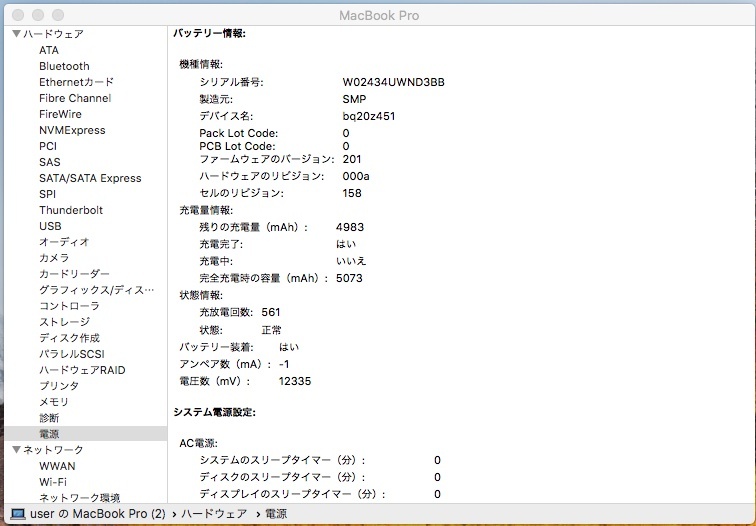
Task: Click battery condition value 正常
Action: tap(271, 330)
